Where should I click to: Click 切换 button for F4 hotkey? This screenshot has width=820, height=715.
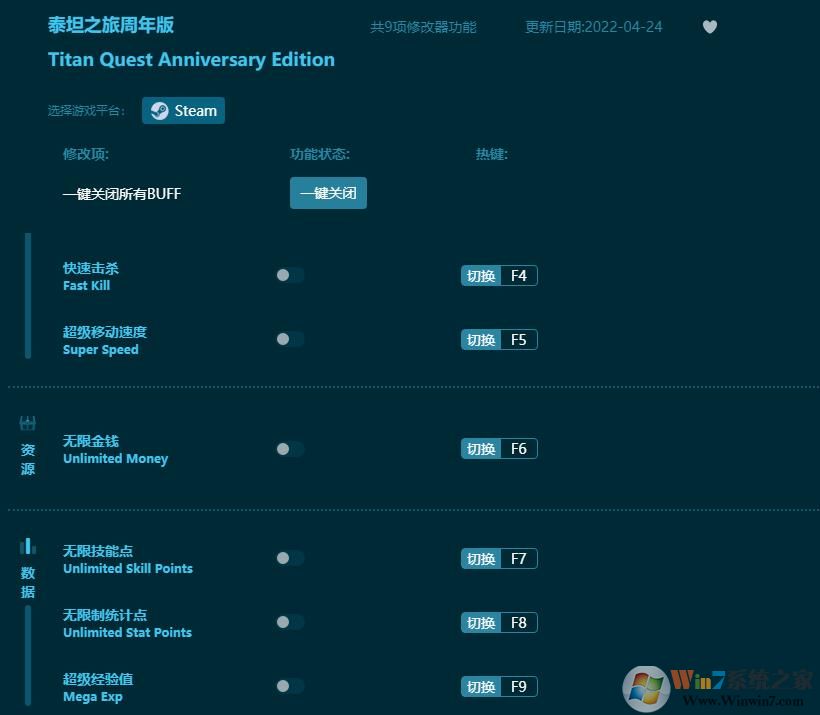(481, 276)
